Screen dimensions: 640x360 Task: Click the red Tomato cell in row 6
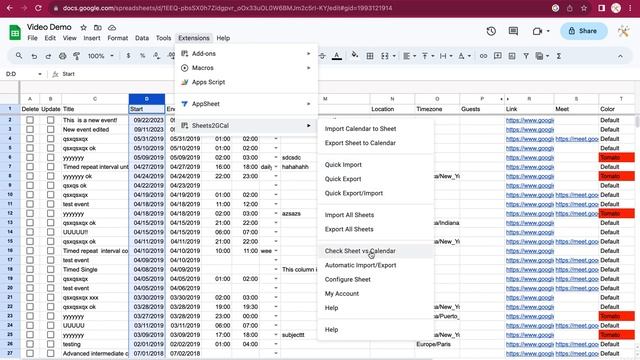617,158
